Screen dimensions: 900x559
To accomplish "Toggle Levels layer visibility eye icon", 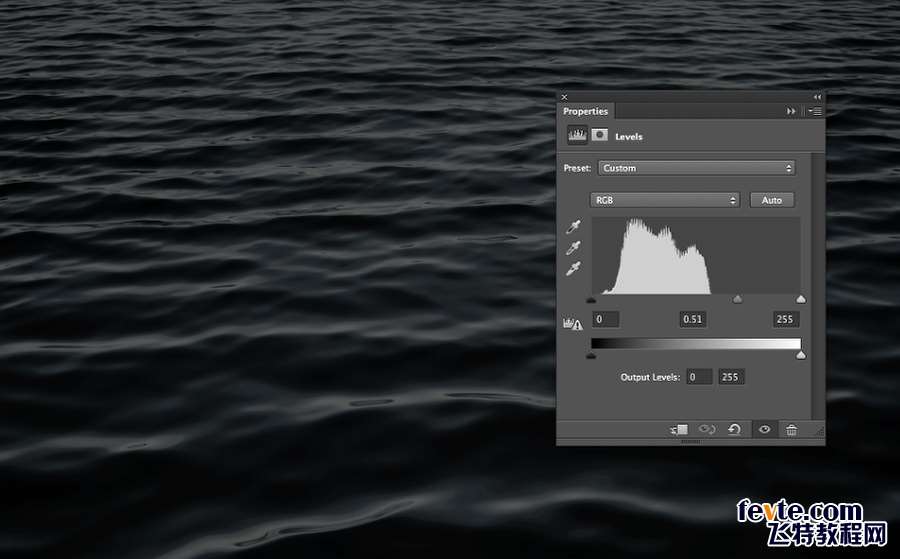I will coord(764,429).
